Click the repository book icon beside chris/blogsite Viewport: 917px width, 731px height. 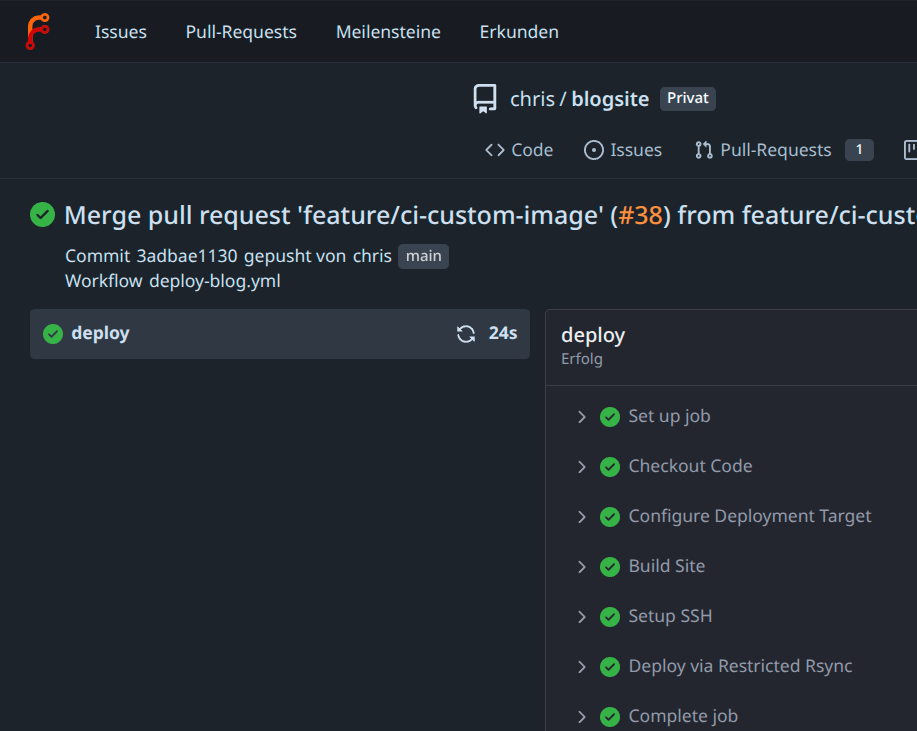tap(485, 98)
